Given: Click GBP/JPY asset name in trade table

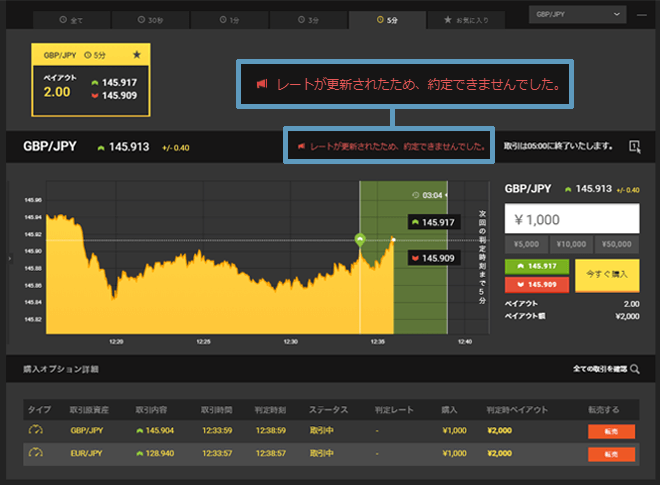Looking at the screenshot, I should (87, 431).
